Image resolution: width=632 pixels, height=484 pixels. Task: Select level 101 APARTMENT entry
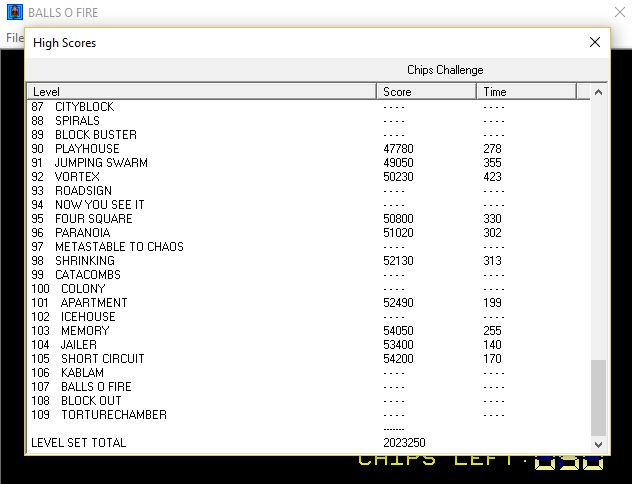click(93, 303)
